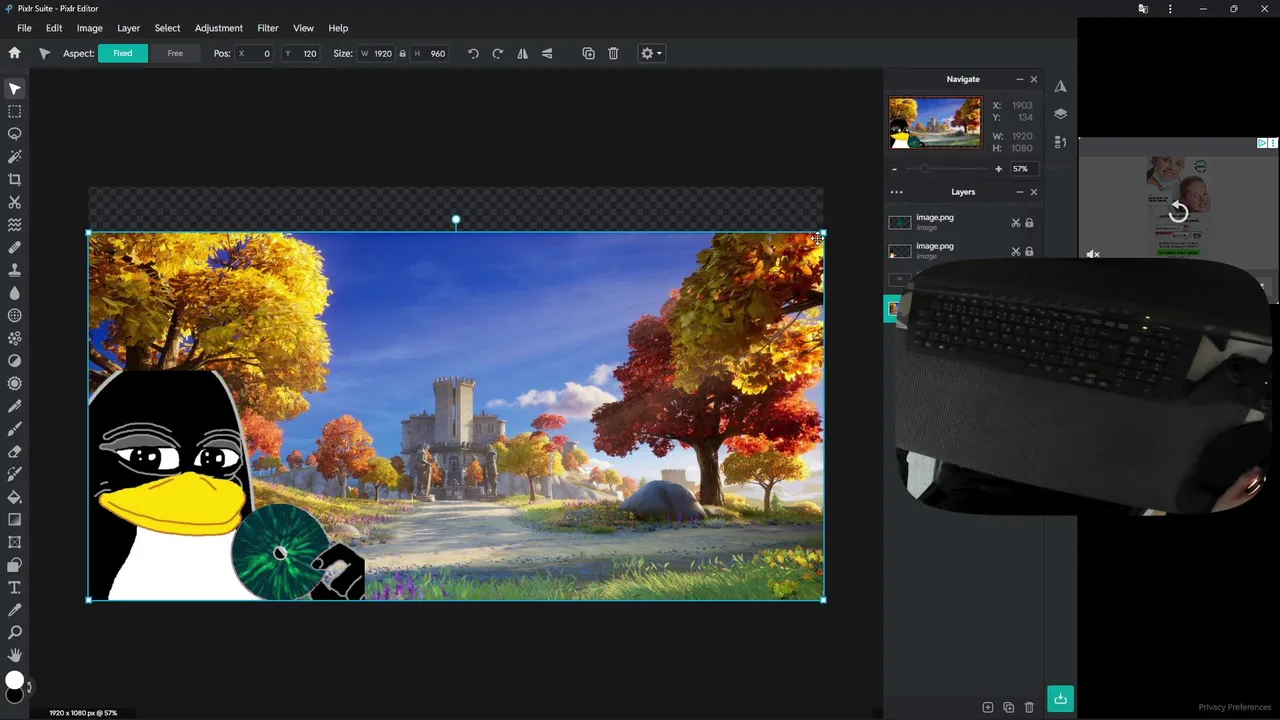Select the Gradient tool
The image size is (1280, 720).
click(x=14, y=520)
